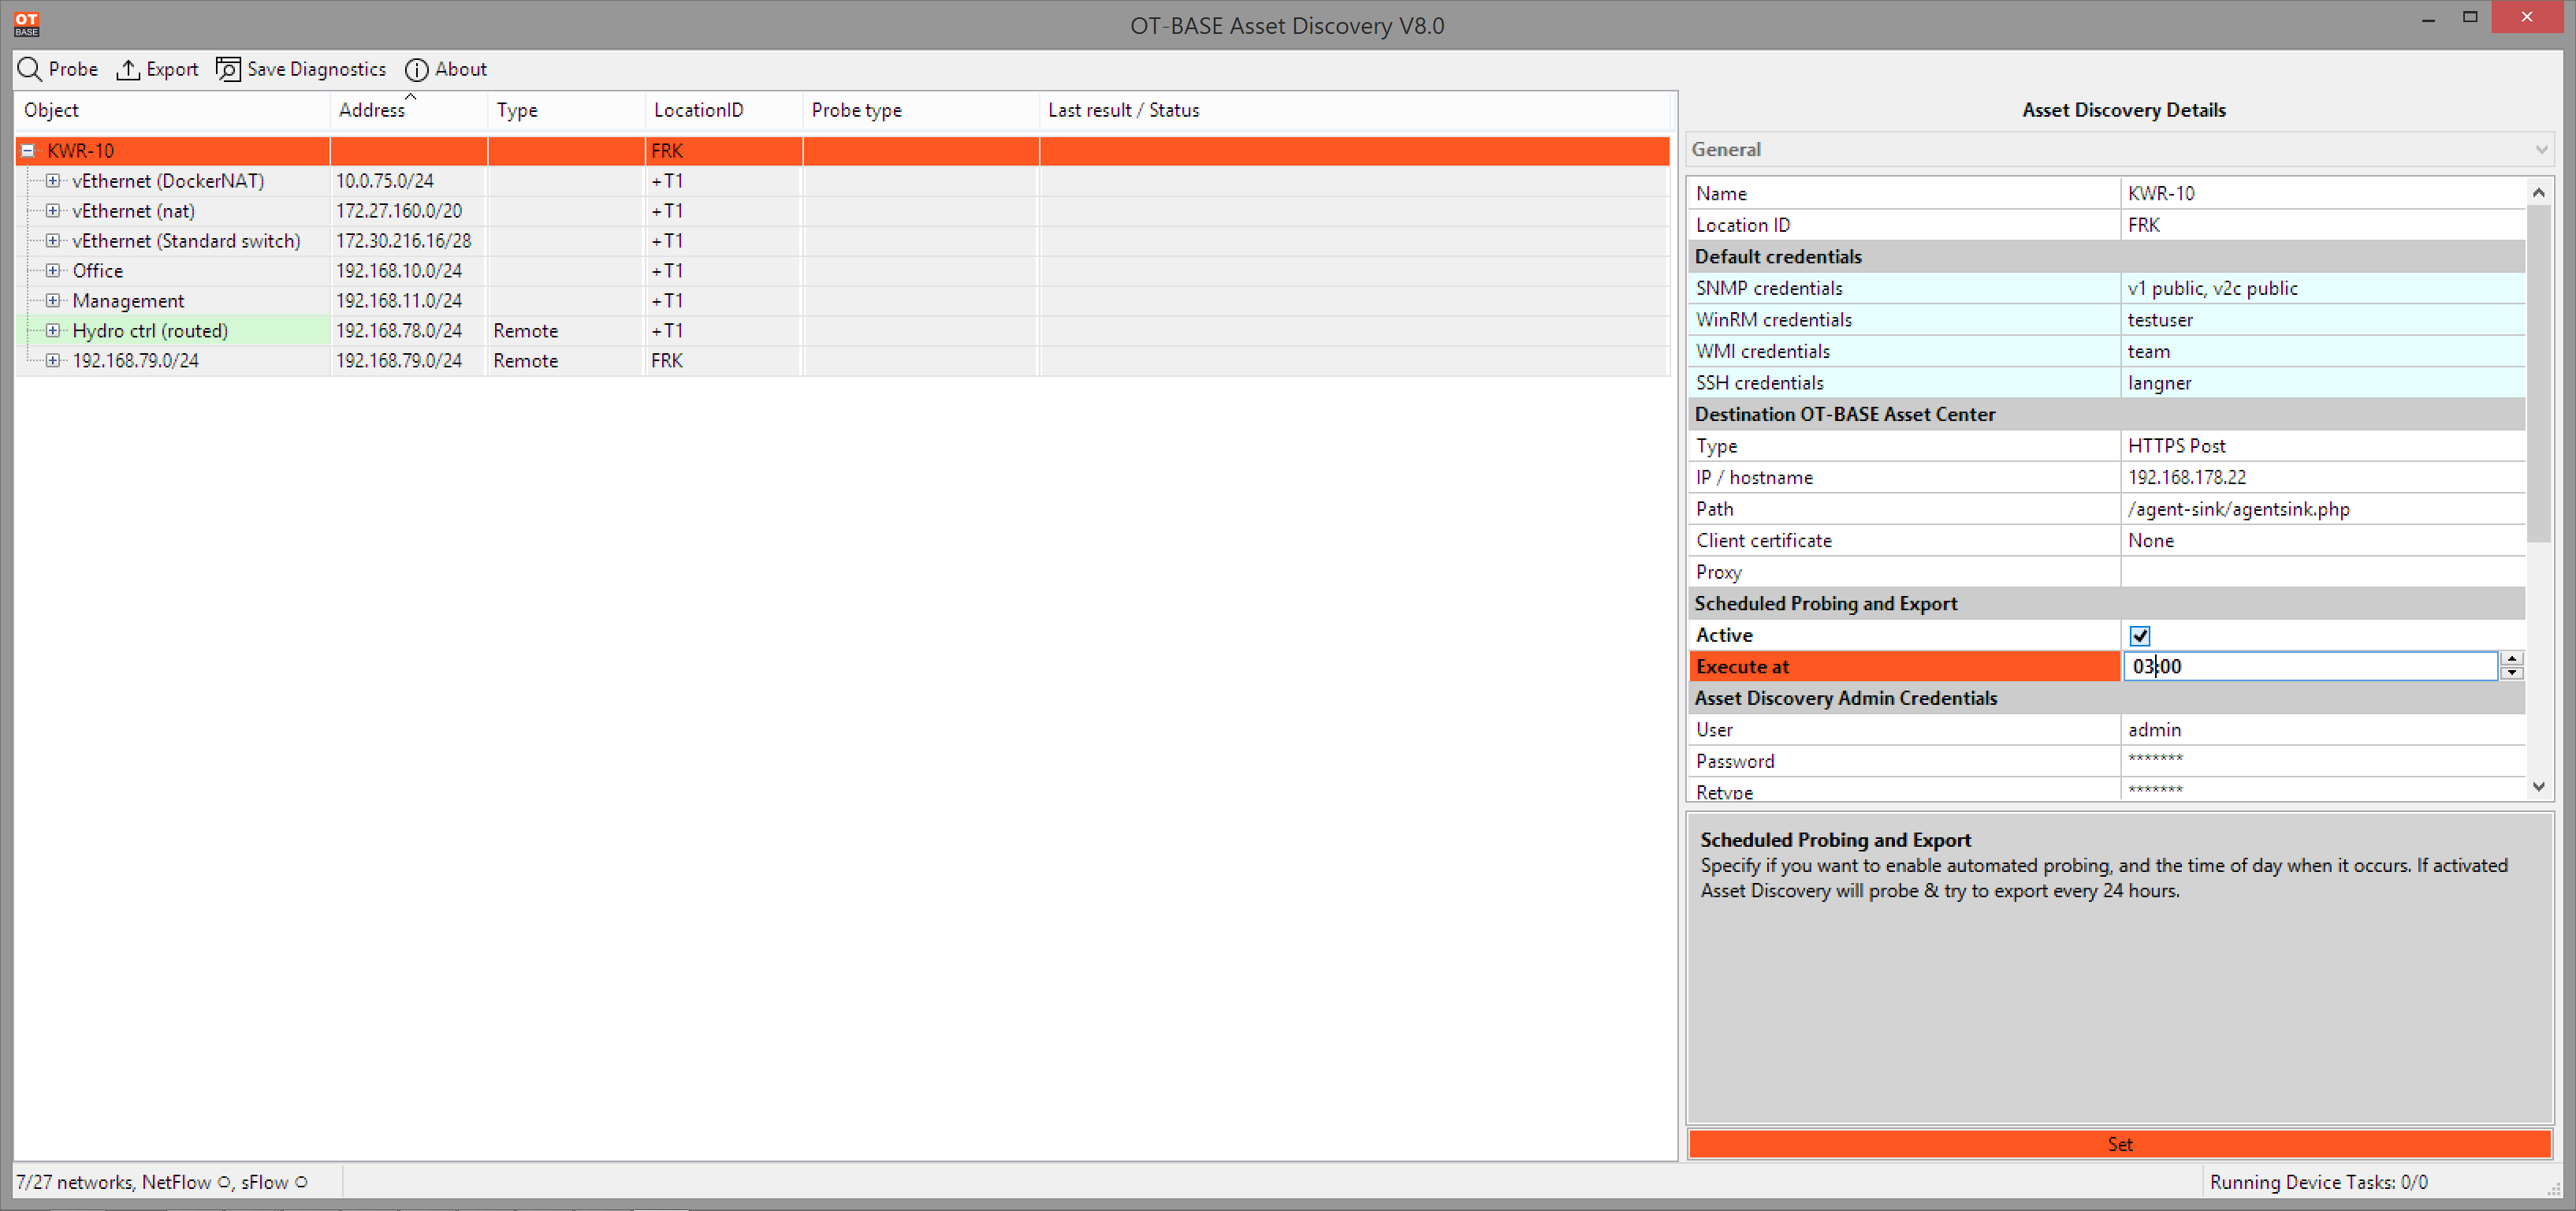
Task: Click the About info icon
Action: pos(416,69)
